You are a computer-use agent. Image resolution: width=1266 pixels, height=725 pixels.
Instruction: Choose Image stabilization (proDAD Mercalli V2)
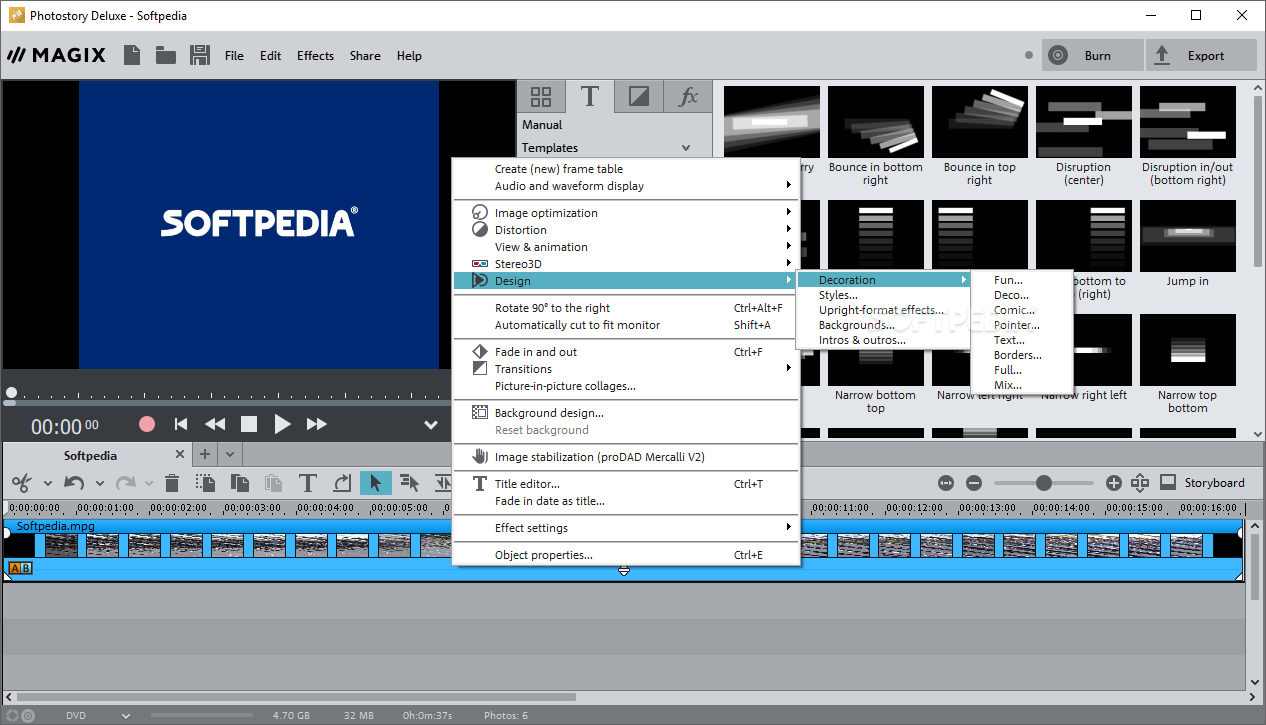[x=625, y=457]
